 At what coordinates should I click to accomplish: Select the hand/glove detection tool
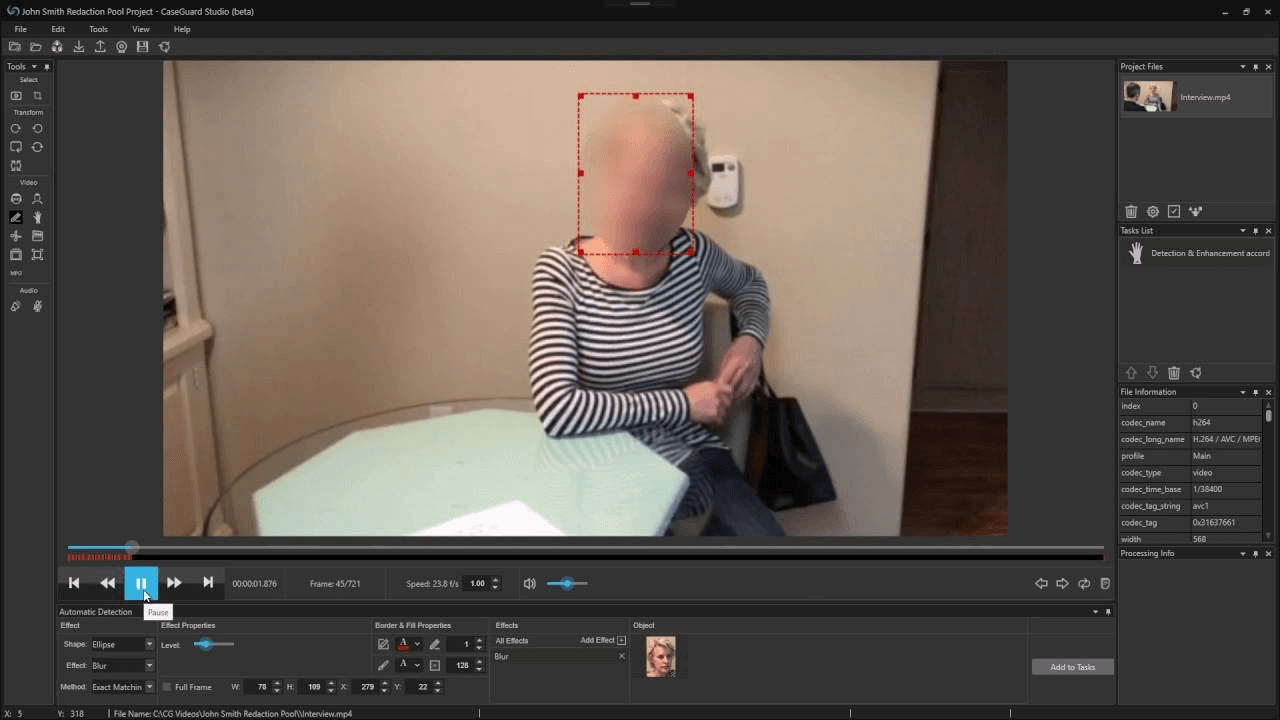(37, 217)
